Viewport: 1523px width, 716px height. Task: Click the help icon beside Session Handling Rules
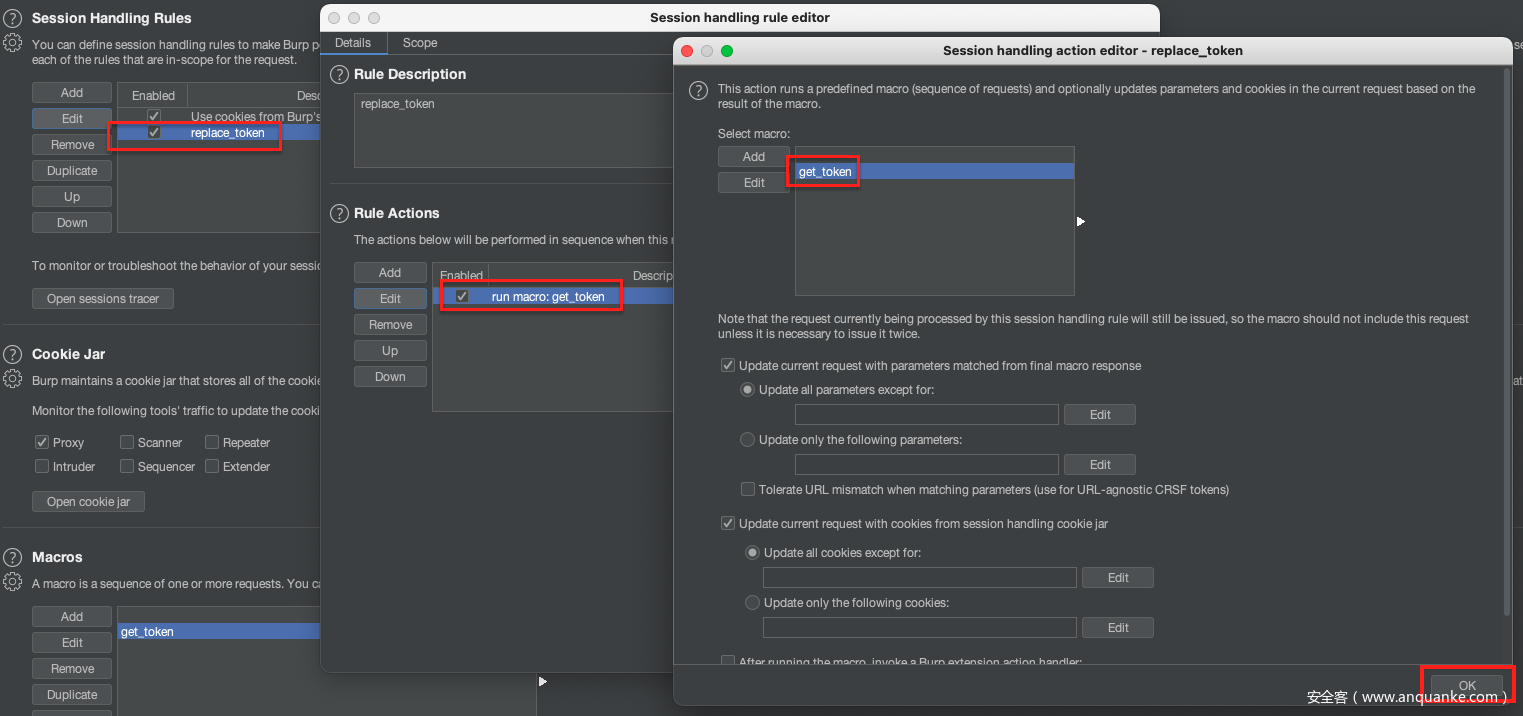13,19
